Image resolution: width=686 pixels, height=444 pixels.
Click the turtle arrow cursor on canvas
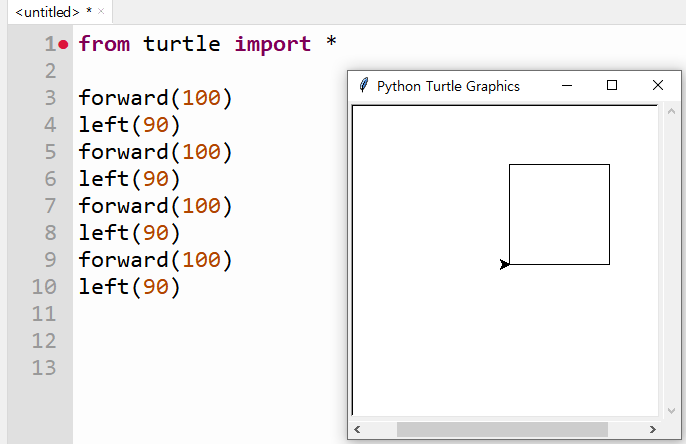[504, 264]
